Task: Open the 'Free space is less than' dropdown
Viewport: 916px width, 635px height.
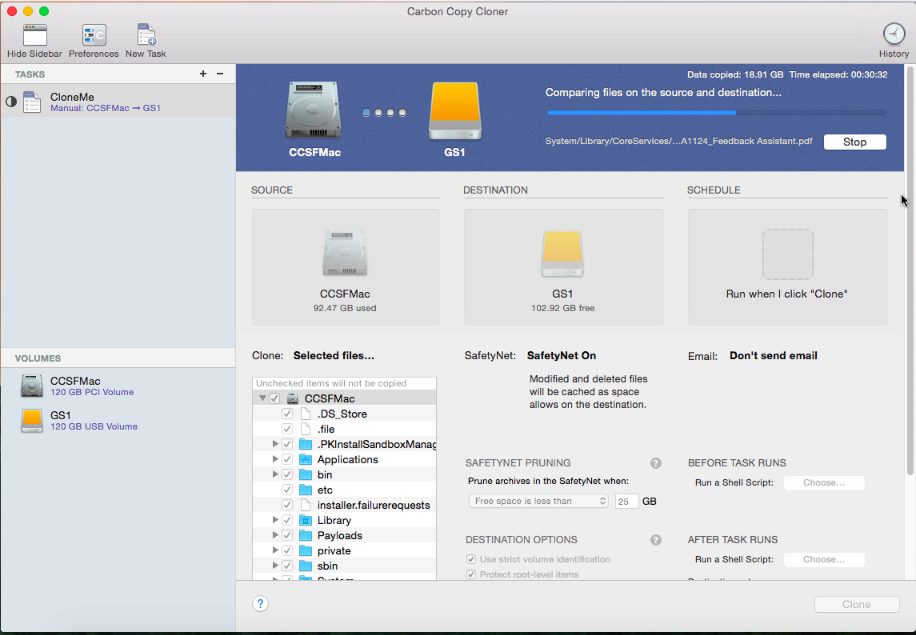Action: (539, 501)
